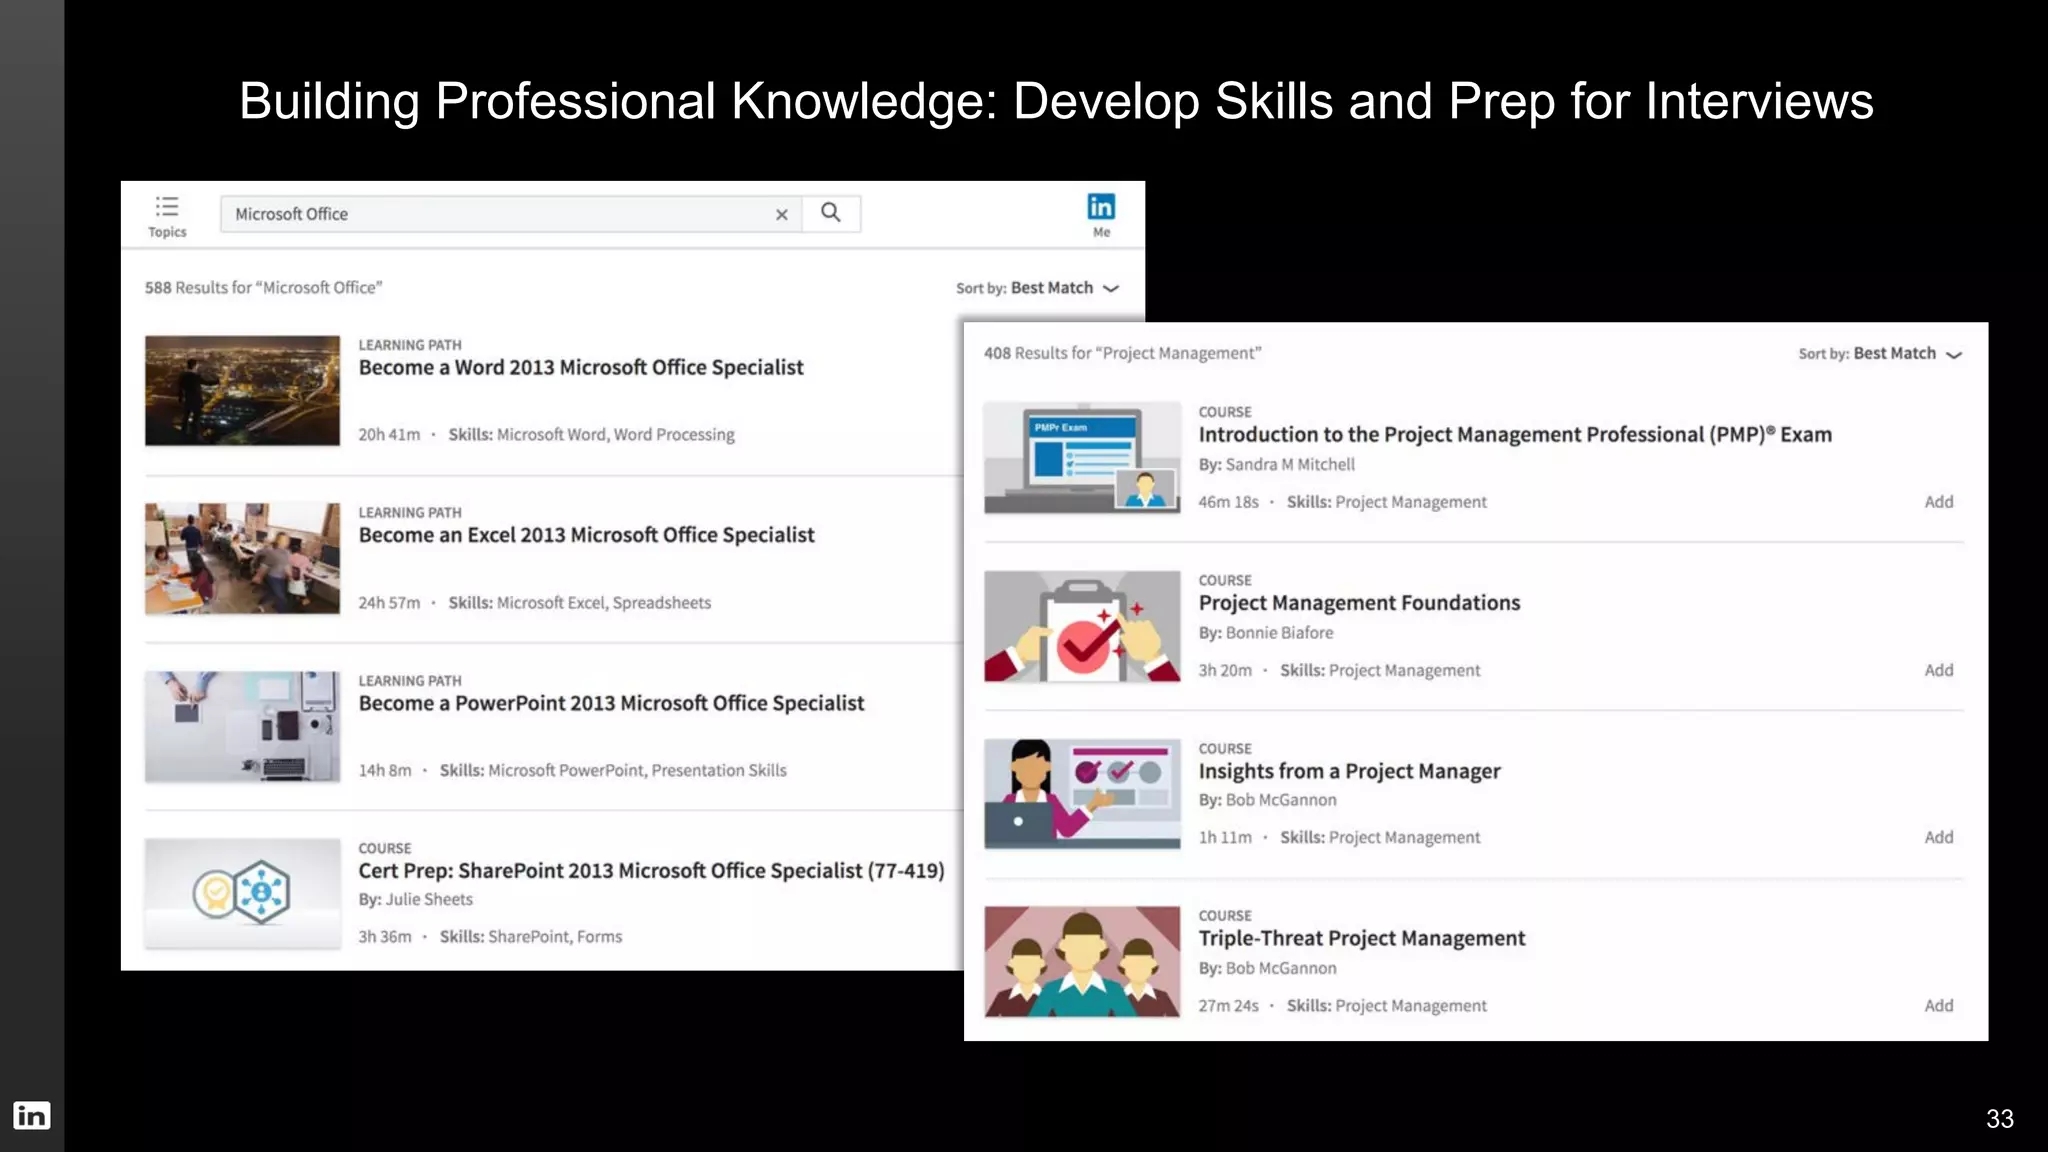This screenshot has height=1152, width=2048.
Task: Click the LinkedIn logo in slide corner
Action: [x=31, y=1115]
